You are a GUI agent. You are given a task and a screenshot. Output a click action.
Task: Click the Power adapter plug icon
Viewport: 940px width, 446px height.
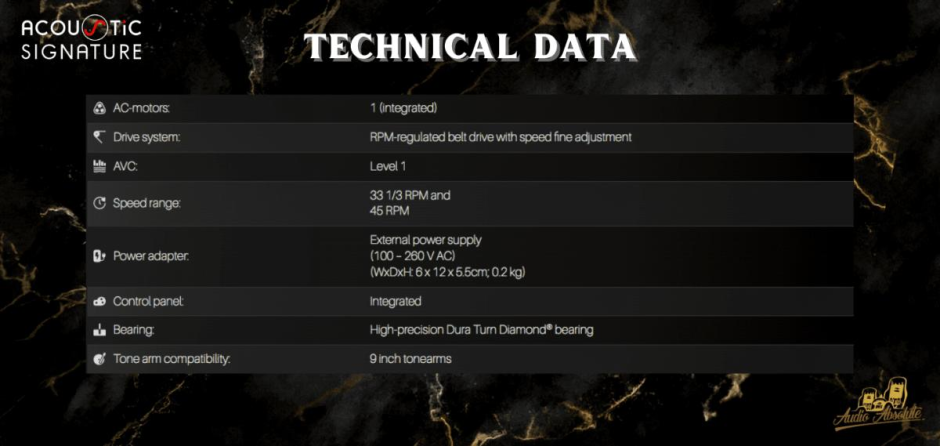pyautogui.click(x=99, y=256)
